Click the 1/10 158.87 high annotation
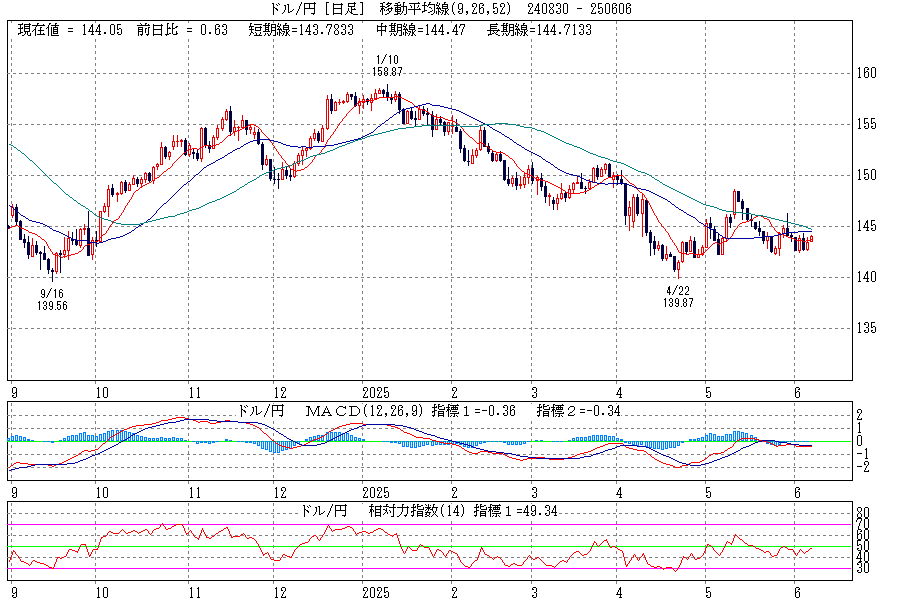 click(x=387, y=65)
